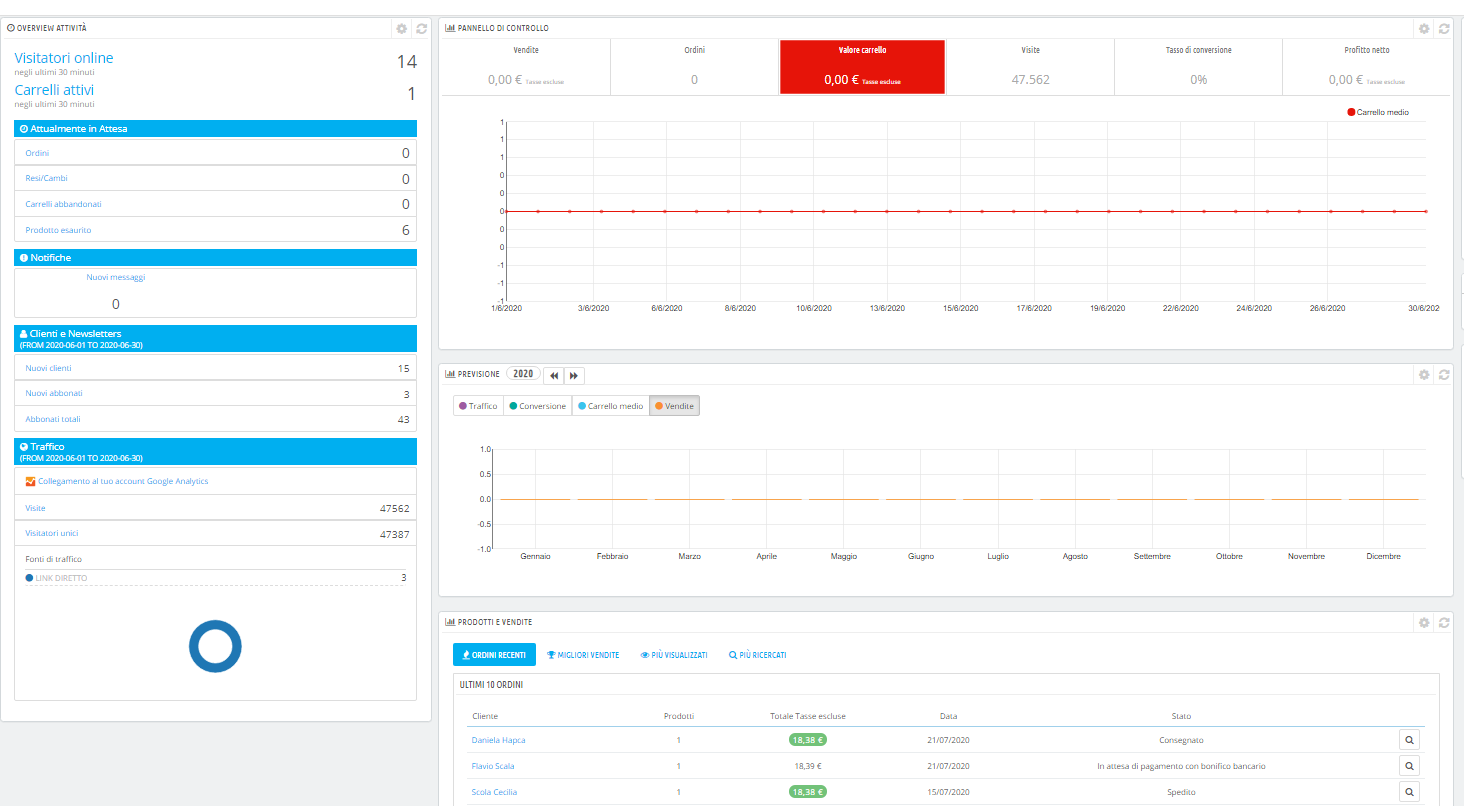Open settings gear in Overview Attività panel

coord(402,29)
